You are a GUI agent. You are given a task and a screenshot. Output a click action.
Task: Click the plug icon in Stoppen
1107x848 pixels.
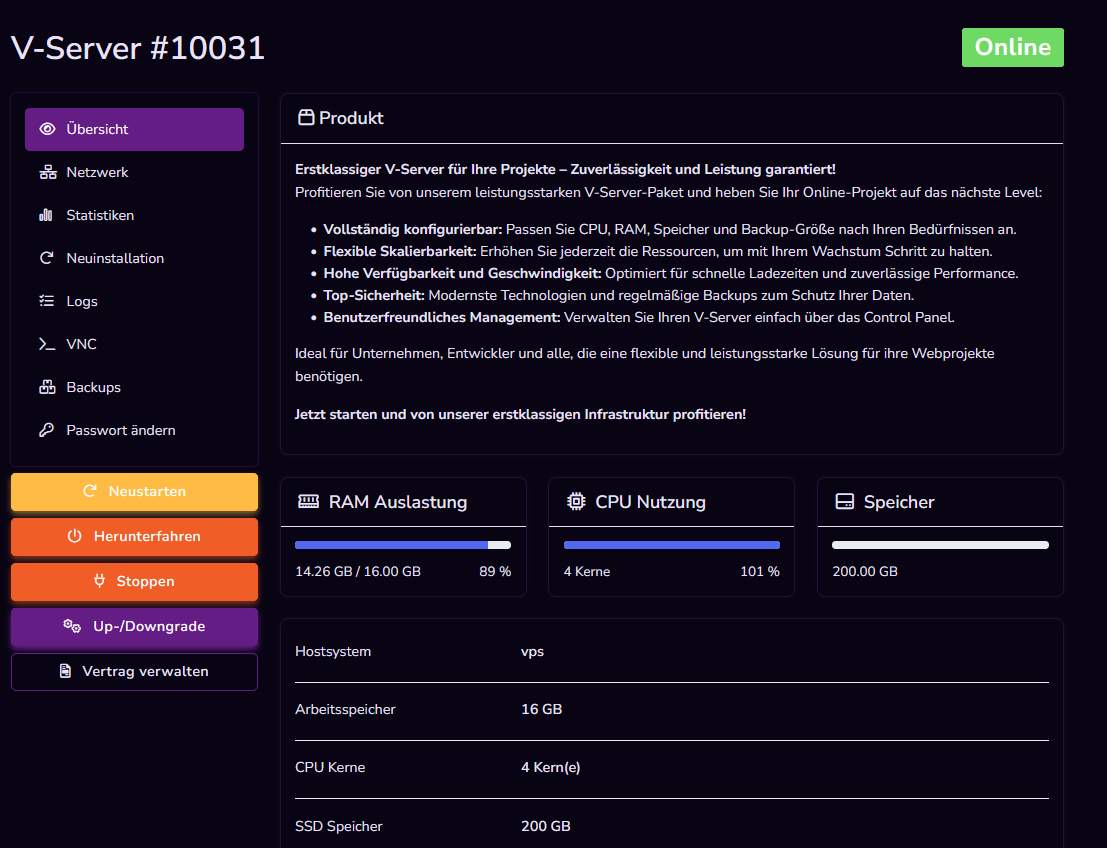[x=99, y=581]
